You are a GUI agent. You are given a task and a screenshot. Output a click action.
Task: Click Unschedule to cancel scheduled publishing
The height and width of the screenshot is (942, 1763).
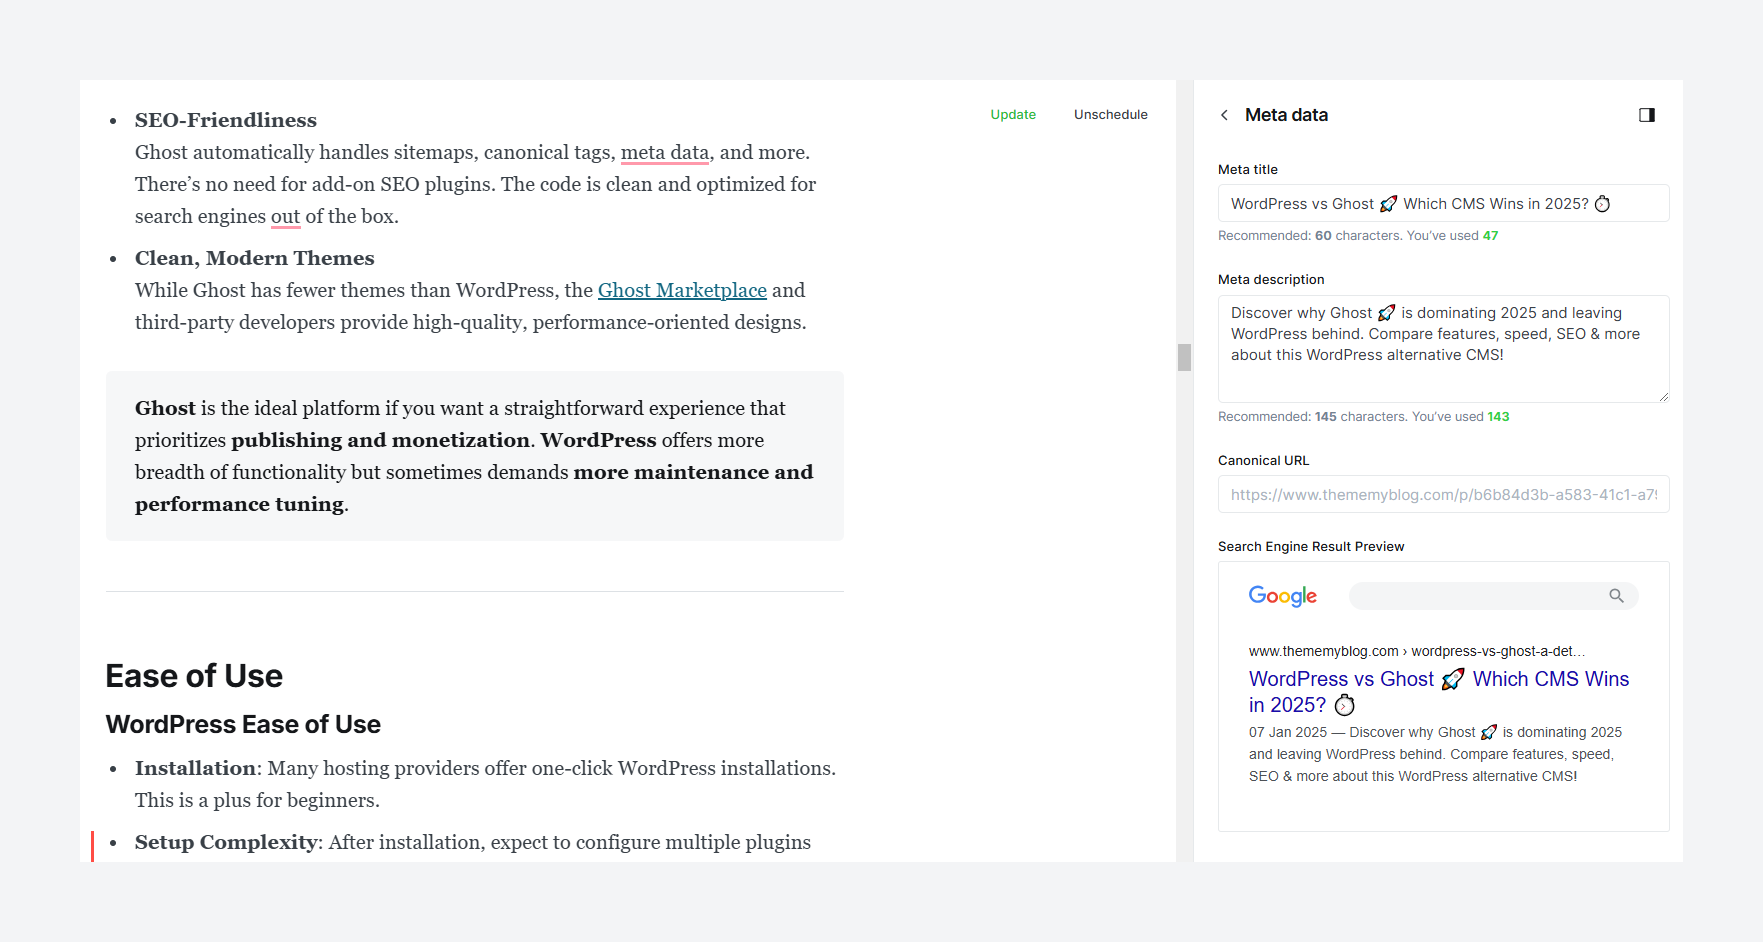[x=1110, y=114]
